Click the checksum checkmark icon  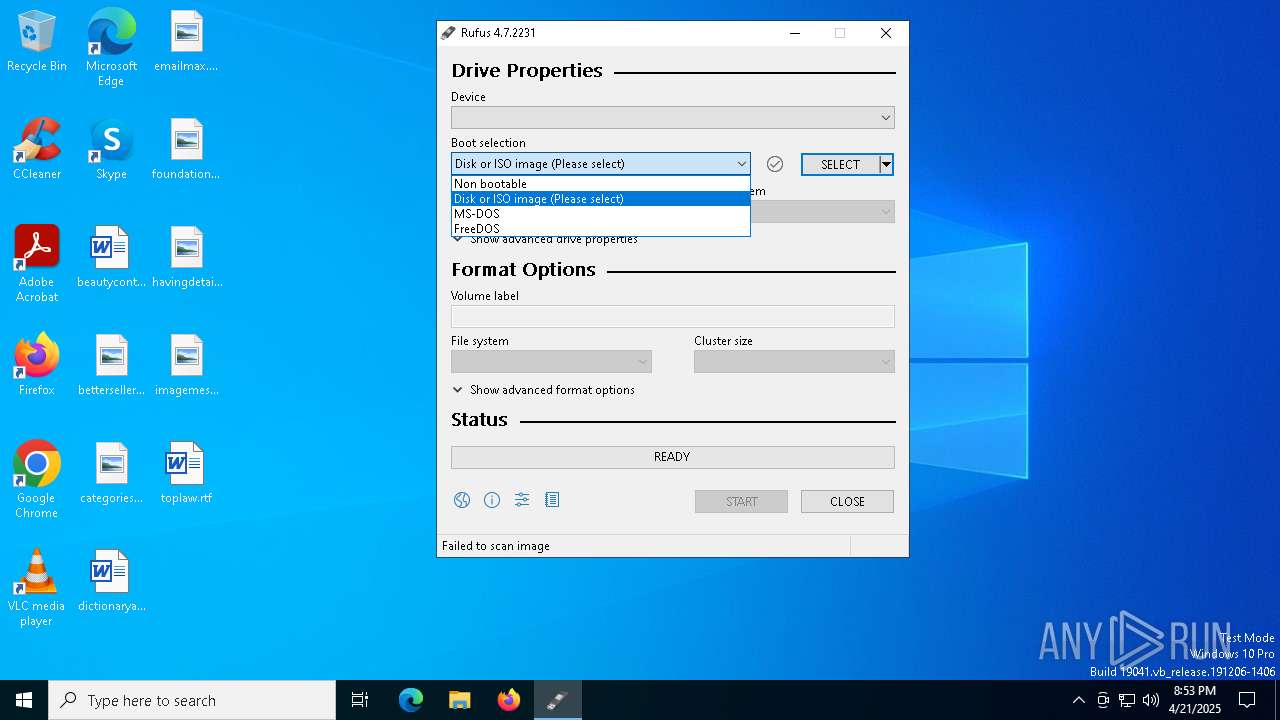point(775,164)
